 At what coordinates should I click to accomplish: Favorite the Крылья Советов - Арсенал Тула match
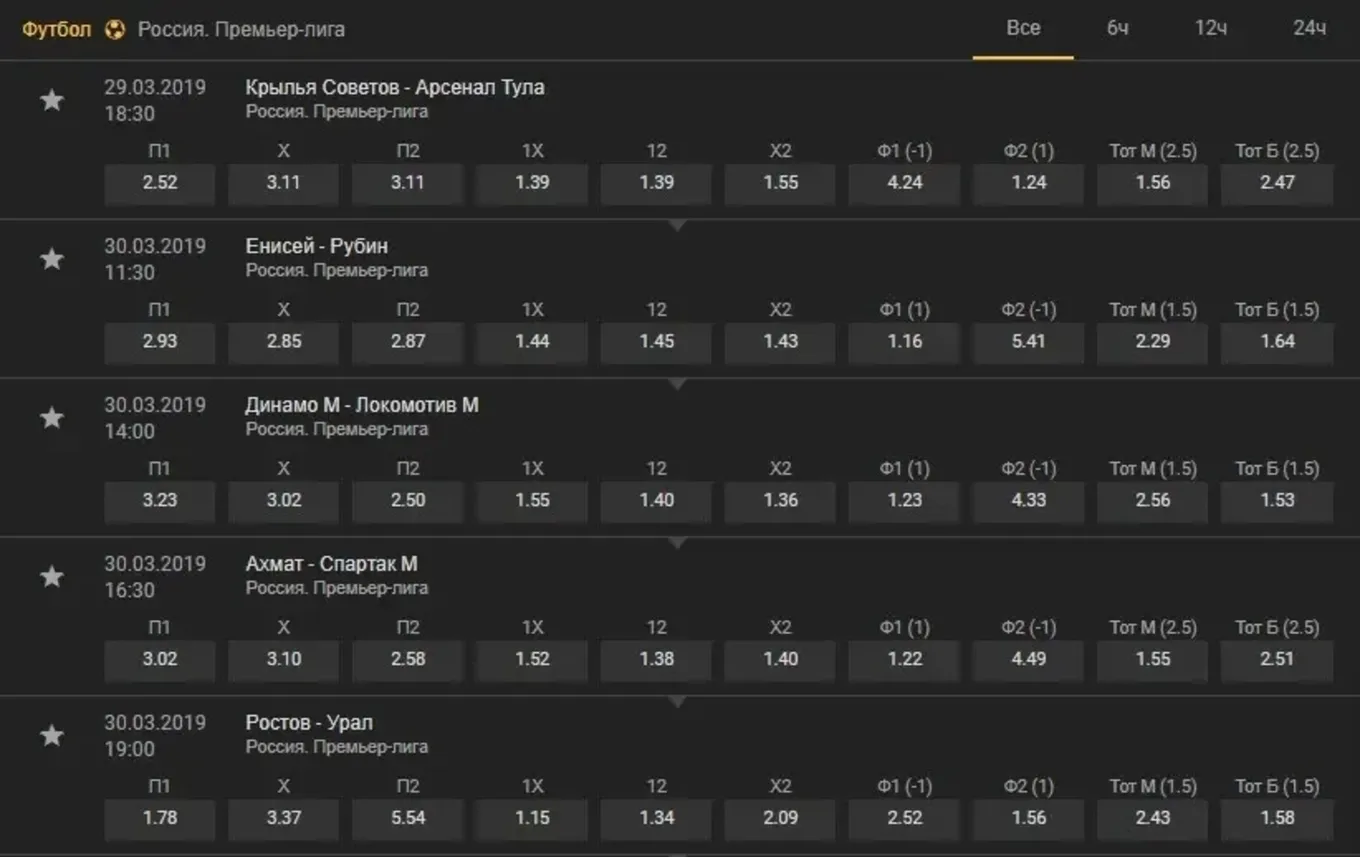tap(52, 100)
